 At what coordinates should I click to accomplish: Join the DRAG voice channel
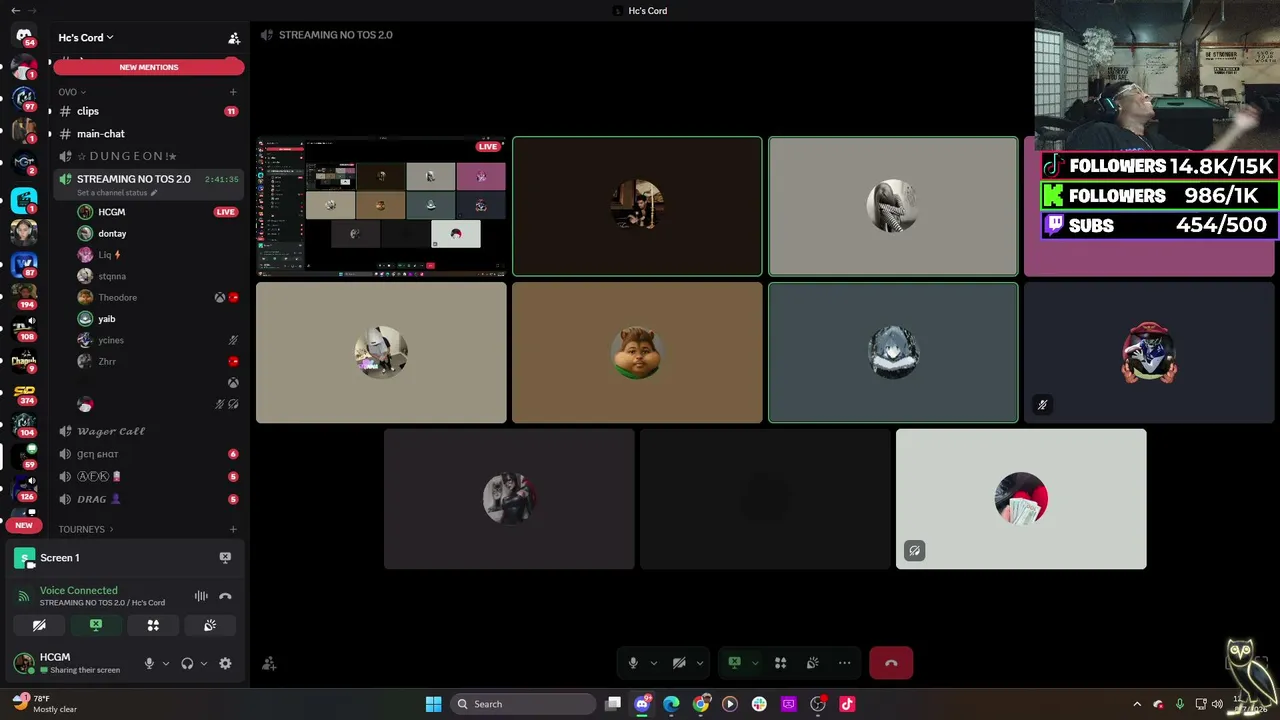tap(149, 499)
